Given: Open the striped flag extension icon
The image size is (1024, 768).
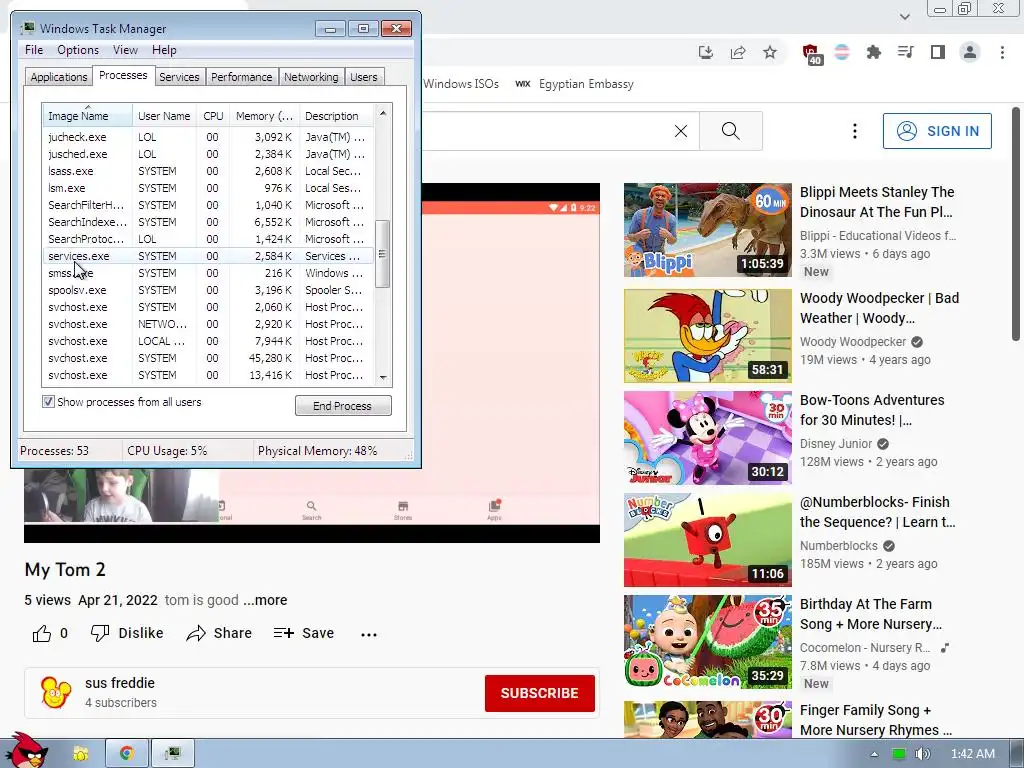Looking at the screenshot, I should pyautogui.click(x=842, y=52).
